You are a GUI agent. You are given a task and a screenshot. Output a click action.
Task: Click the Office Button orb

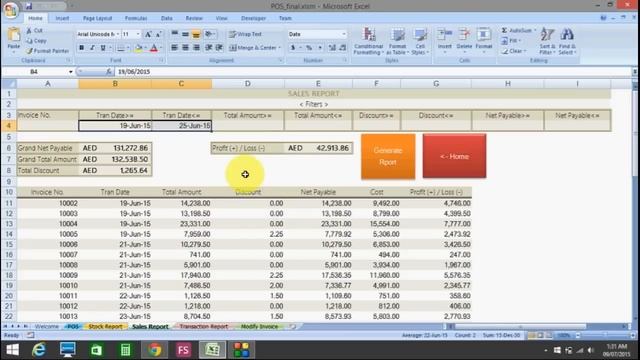[11, 10]
